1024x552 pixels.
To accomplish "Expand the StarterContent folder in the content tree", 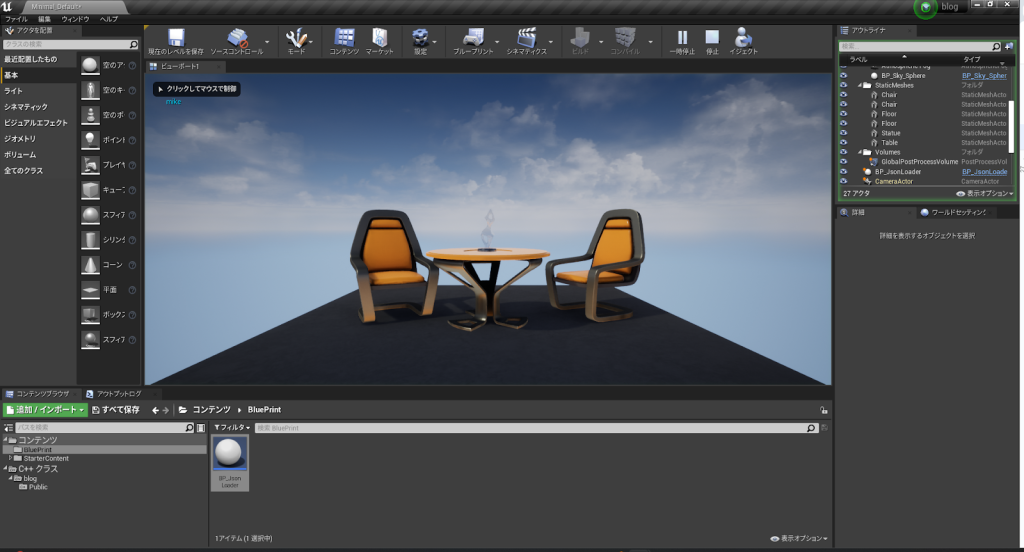I will 10,459.
